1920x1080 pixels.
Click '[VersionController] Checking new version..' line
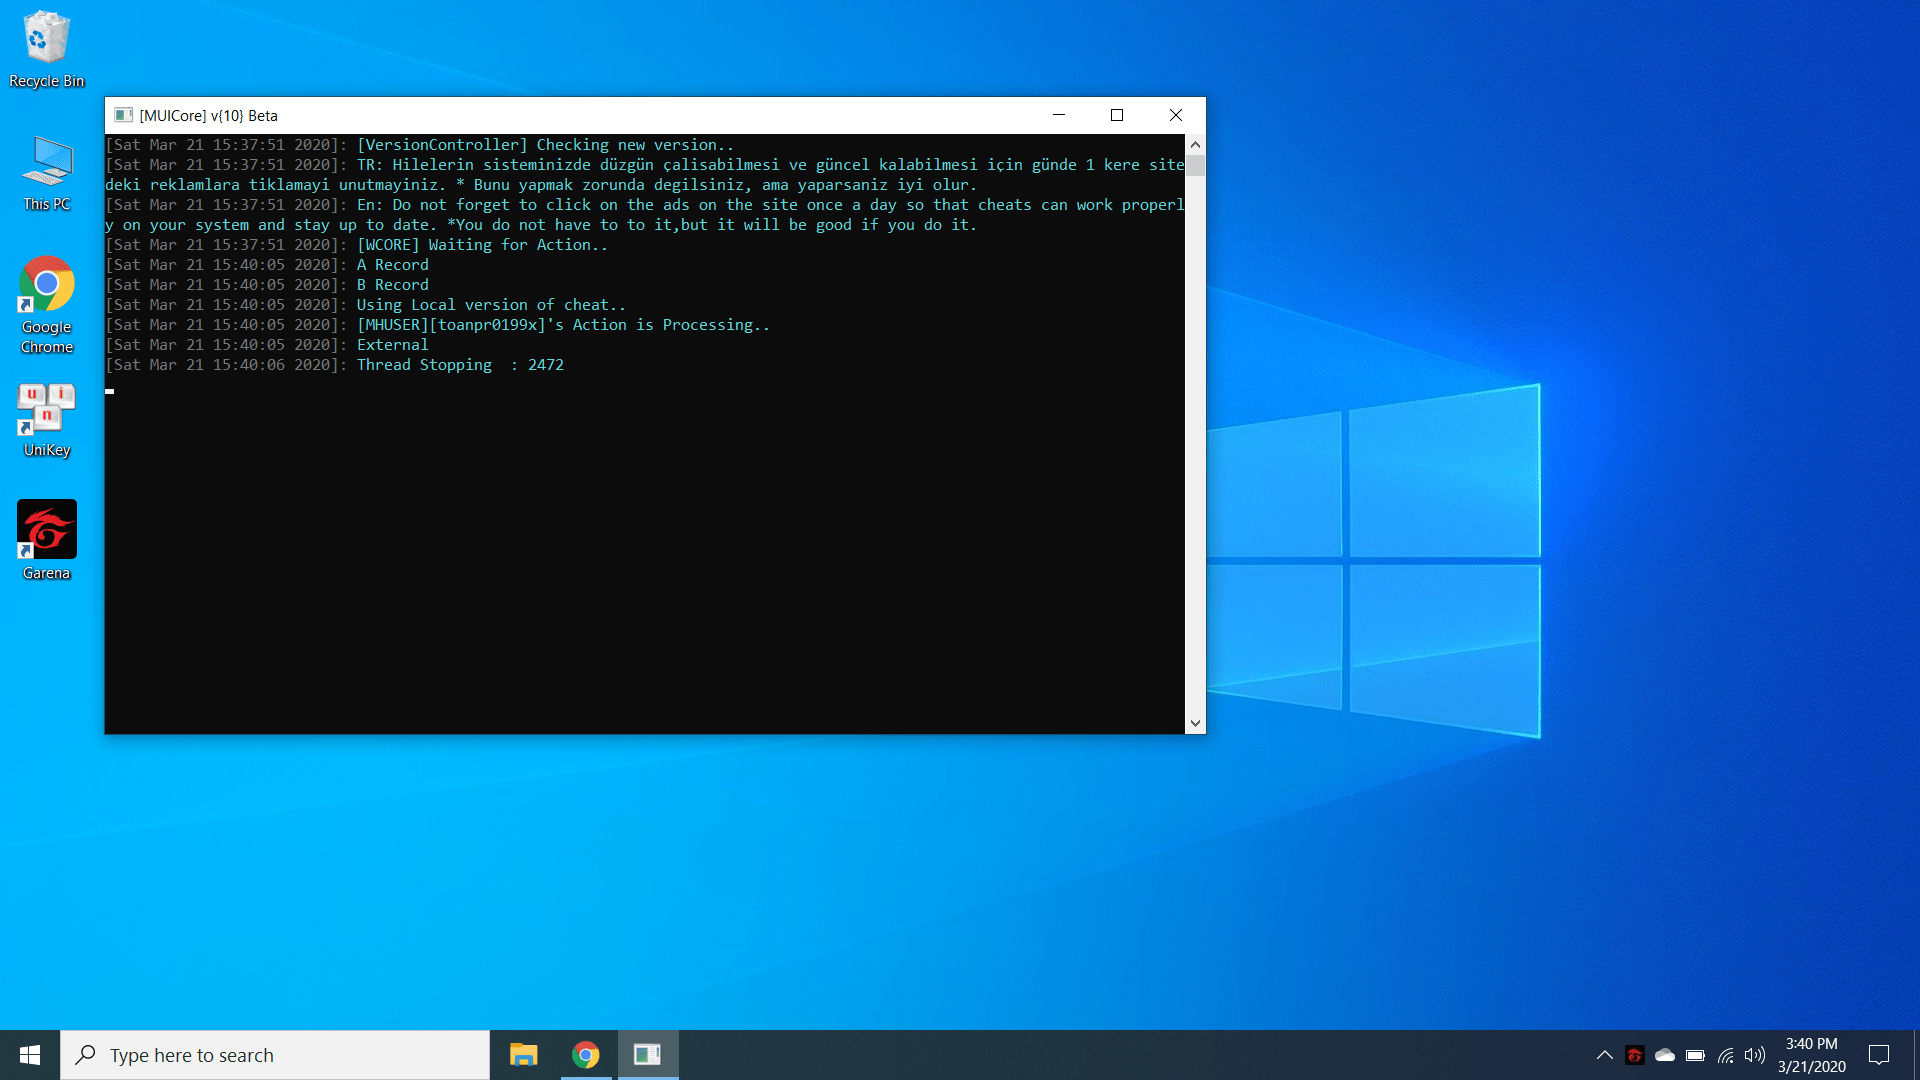pyautogui.click(x=546, y=145)
